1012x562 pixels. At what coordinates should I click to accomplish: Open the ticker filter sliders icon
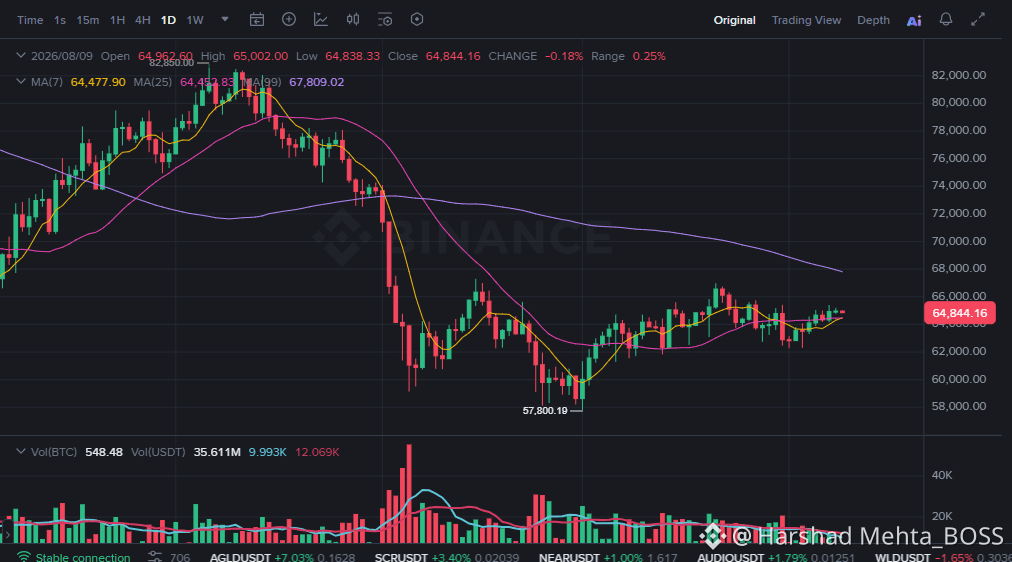[x=155, y=556]
